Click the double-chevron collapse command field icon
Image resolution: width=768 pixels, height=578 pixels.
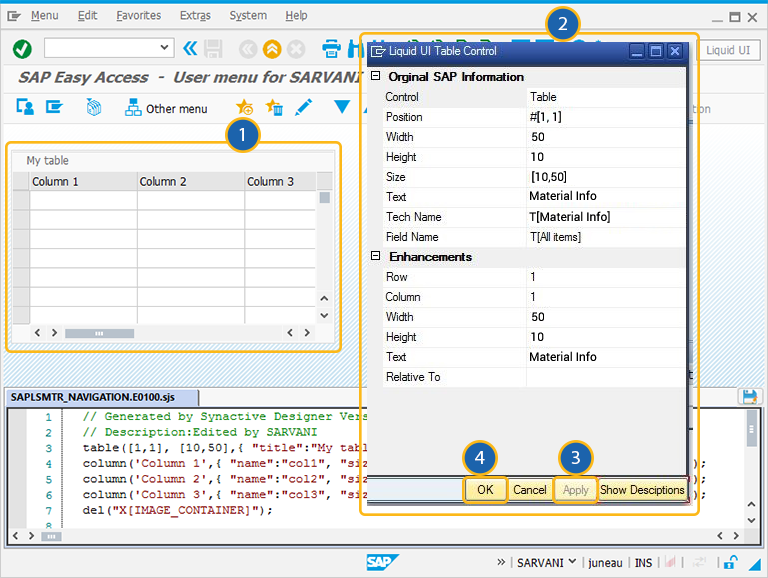[x=190, y=48]
